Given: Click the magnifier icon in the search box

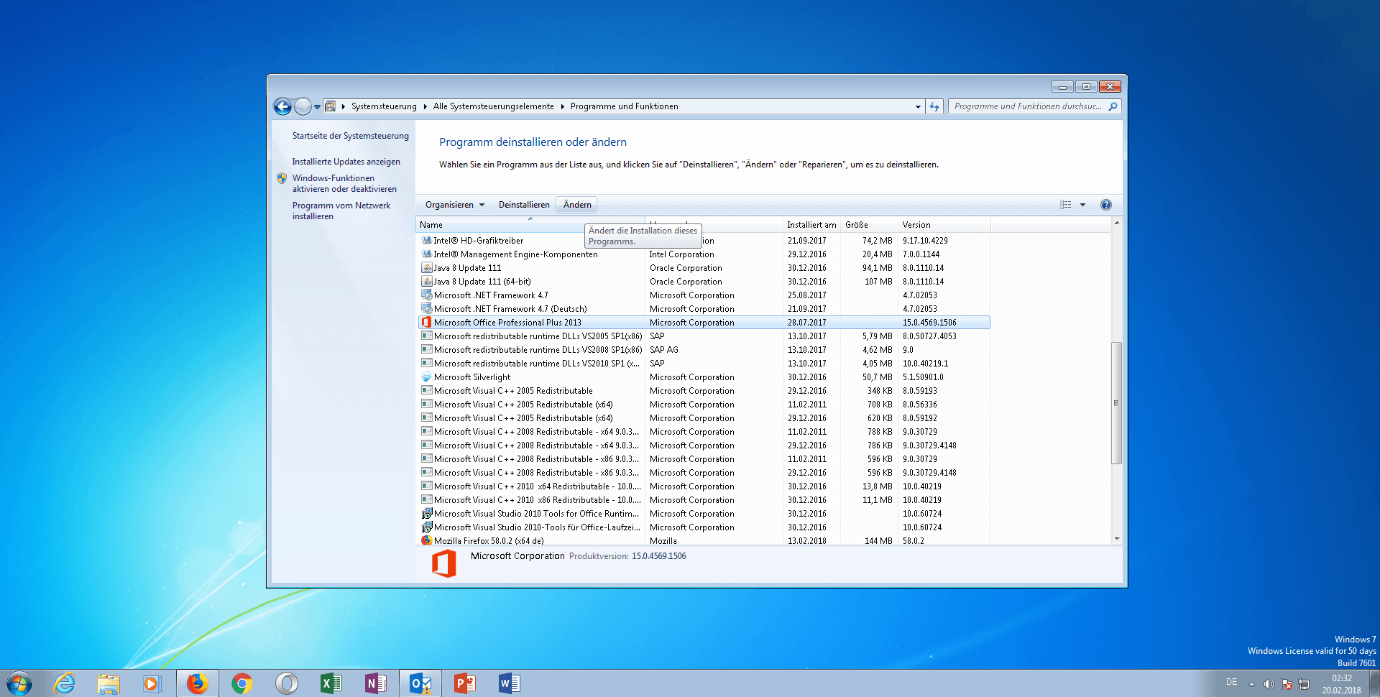Looking at the screenshot, I should click(1113, 106).
